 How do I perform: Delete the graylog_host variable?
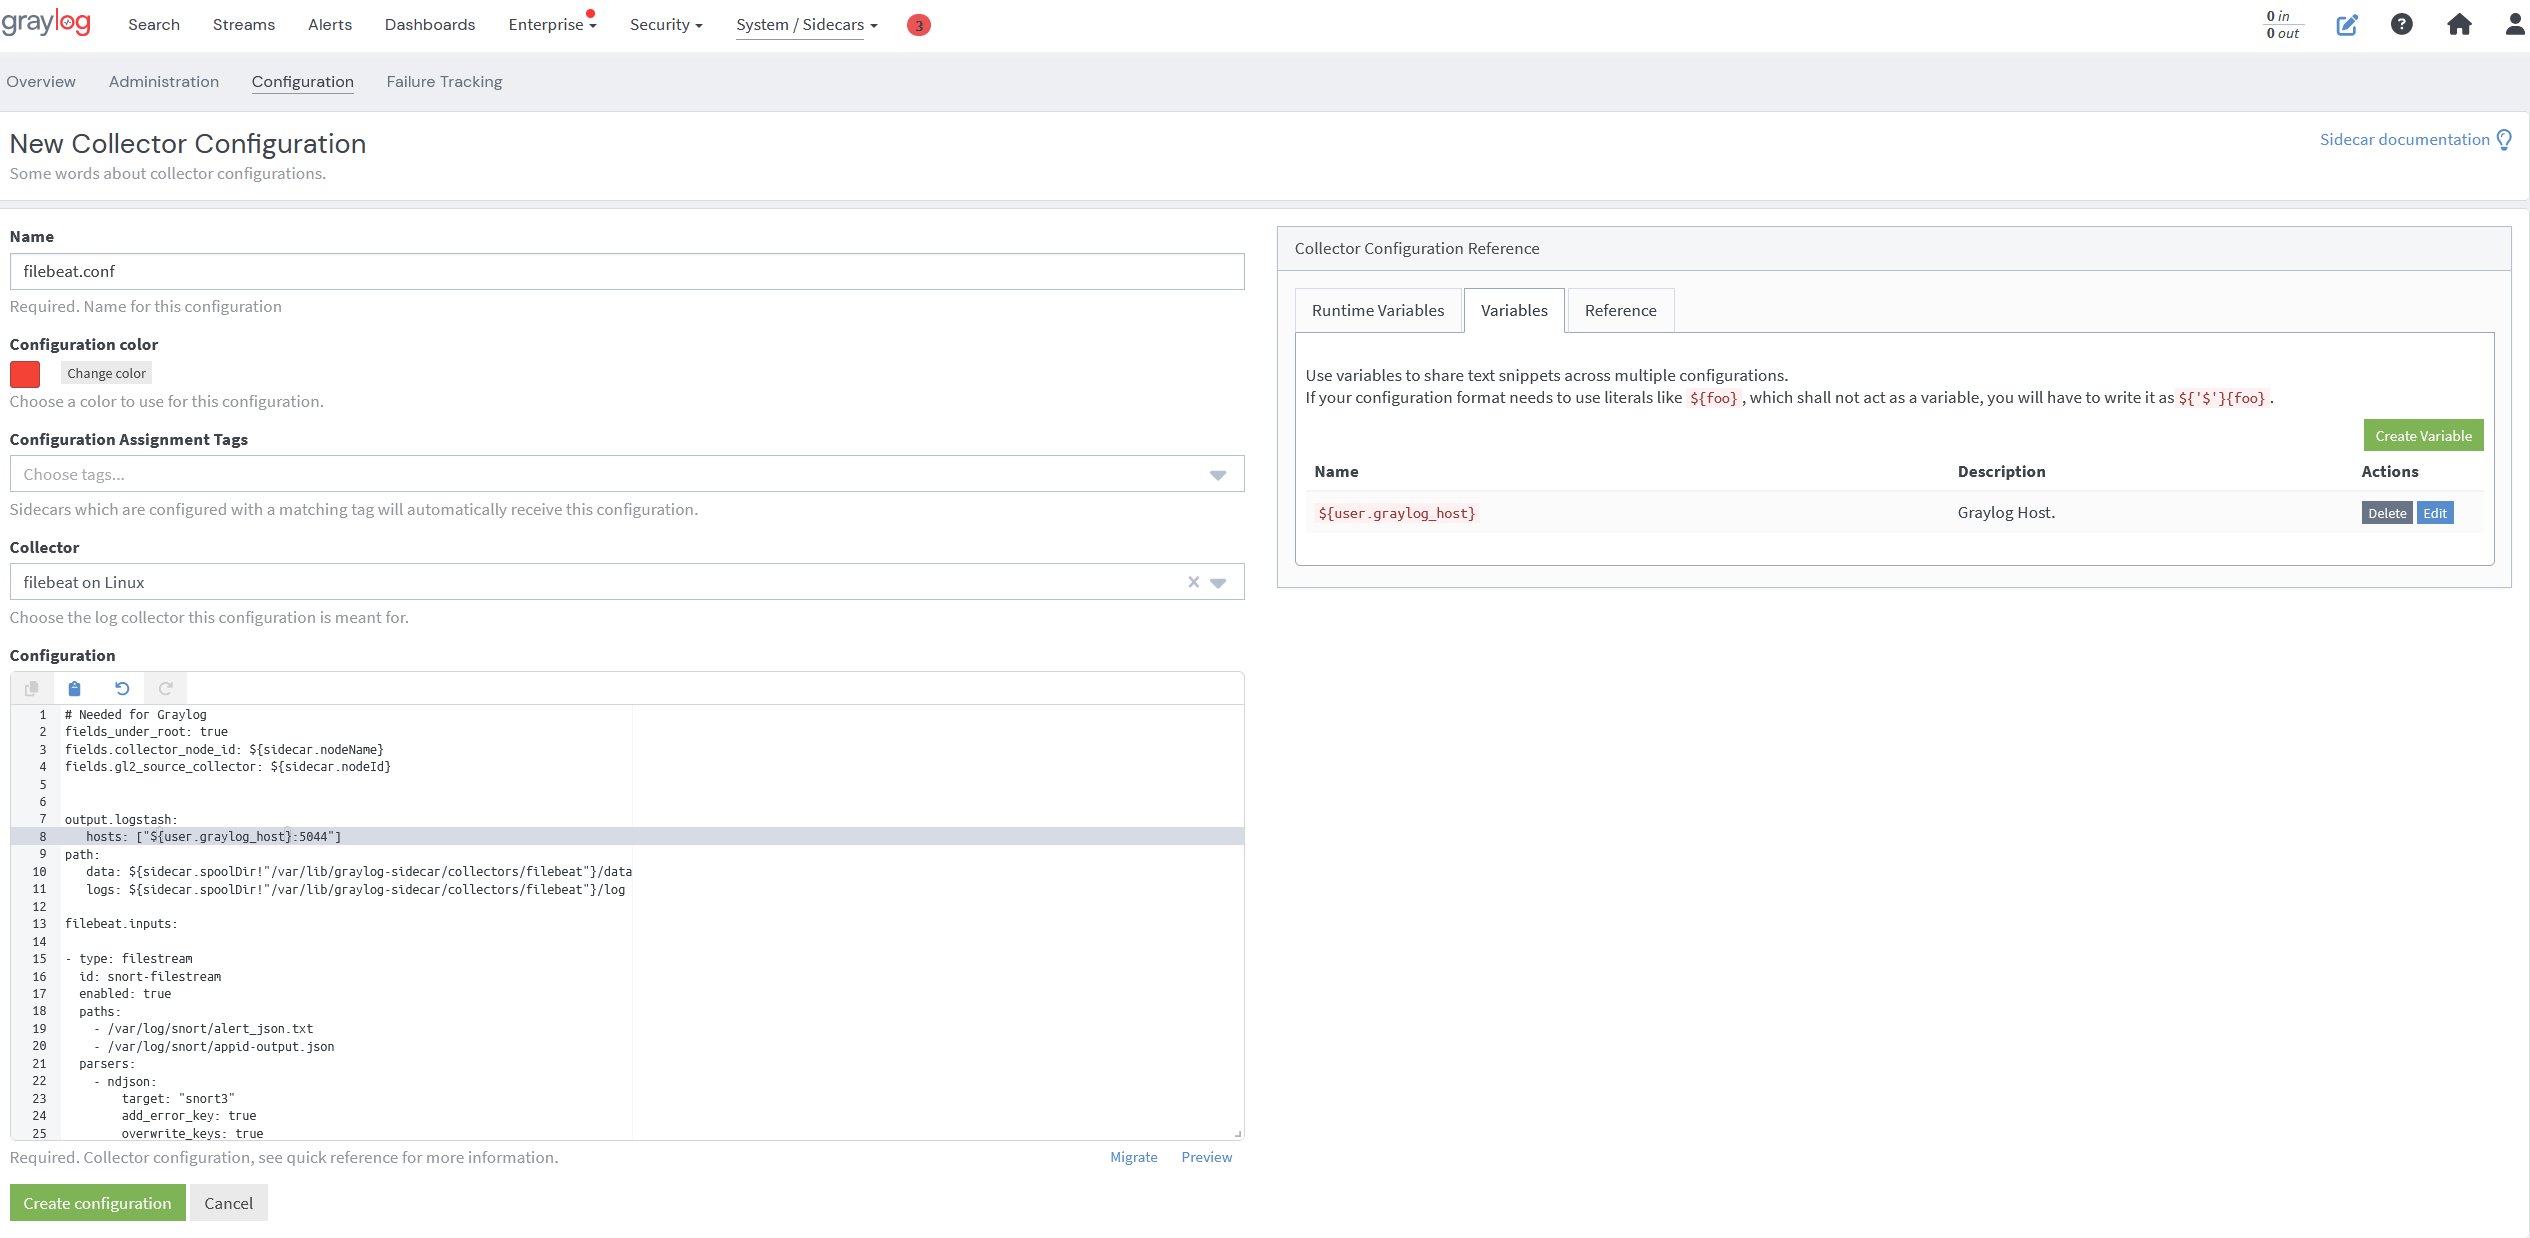(2387, 513)
